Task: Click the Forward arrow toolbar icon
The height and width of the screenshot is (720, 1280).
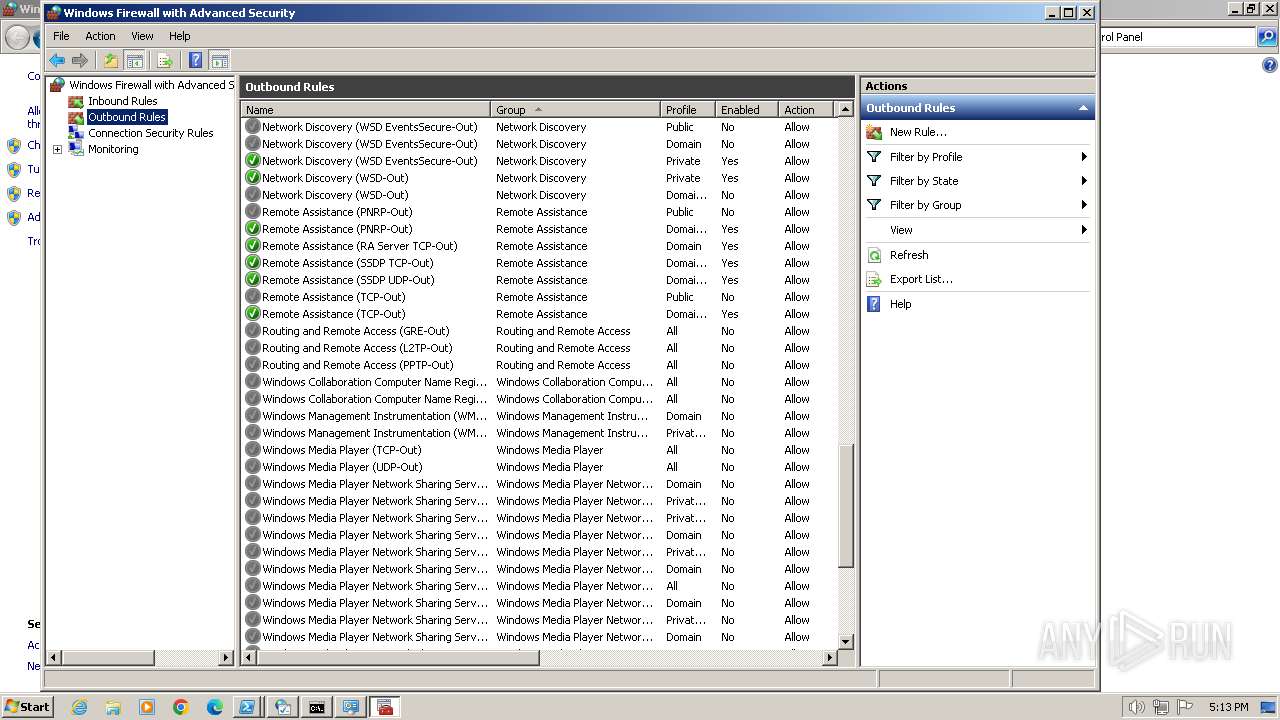Action: point(80,61)
